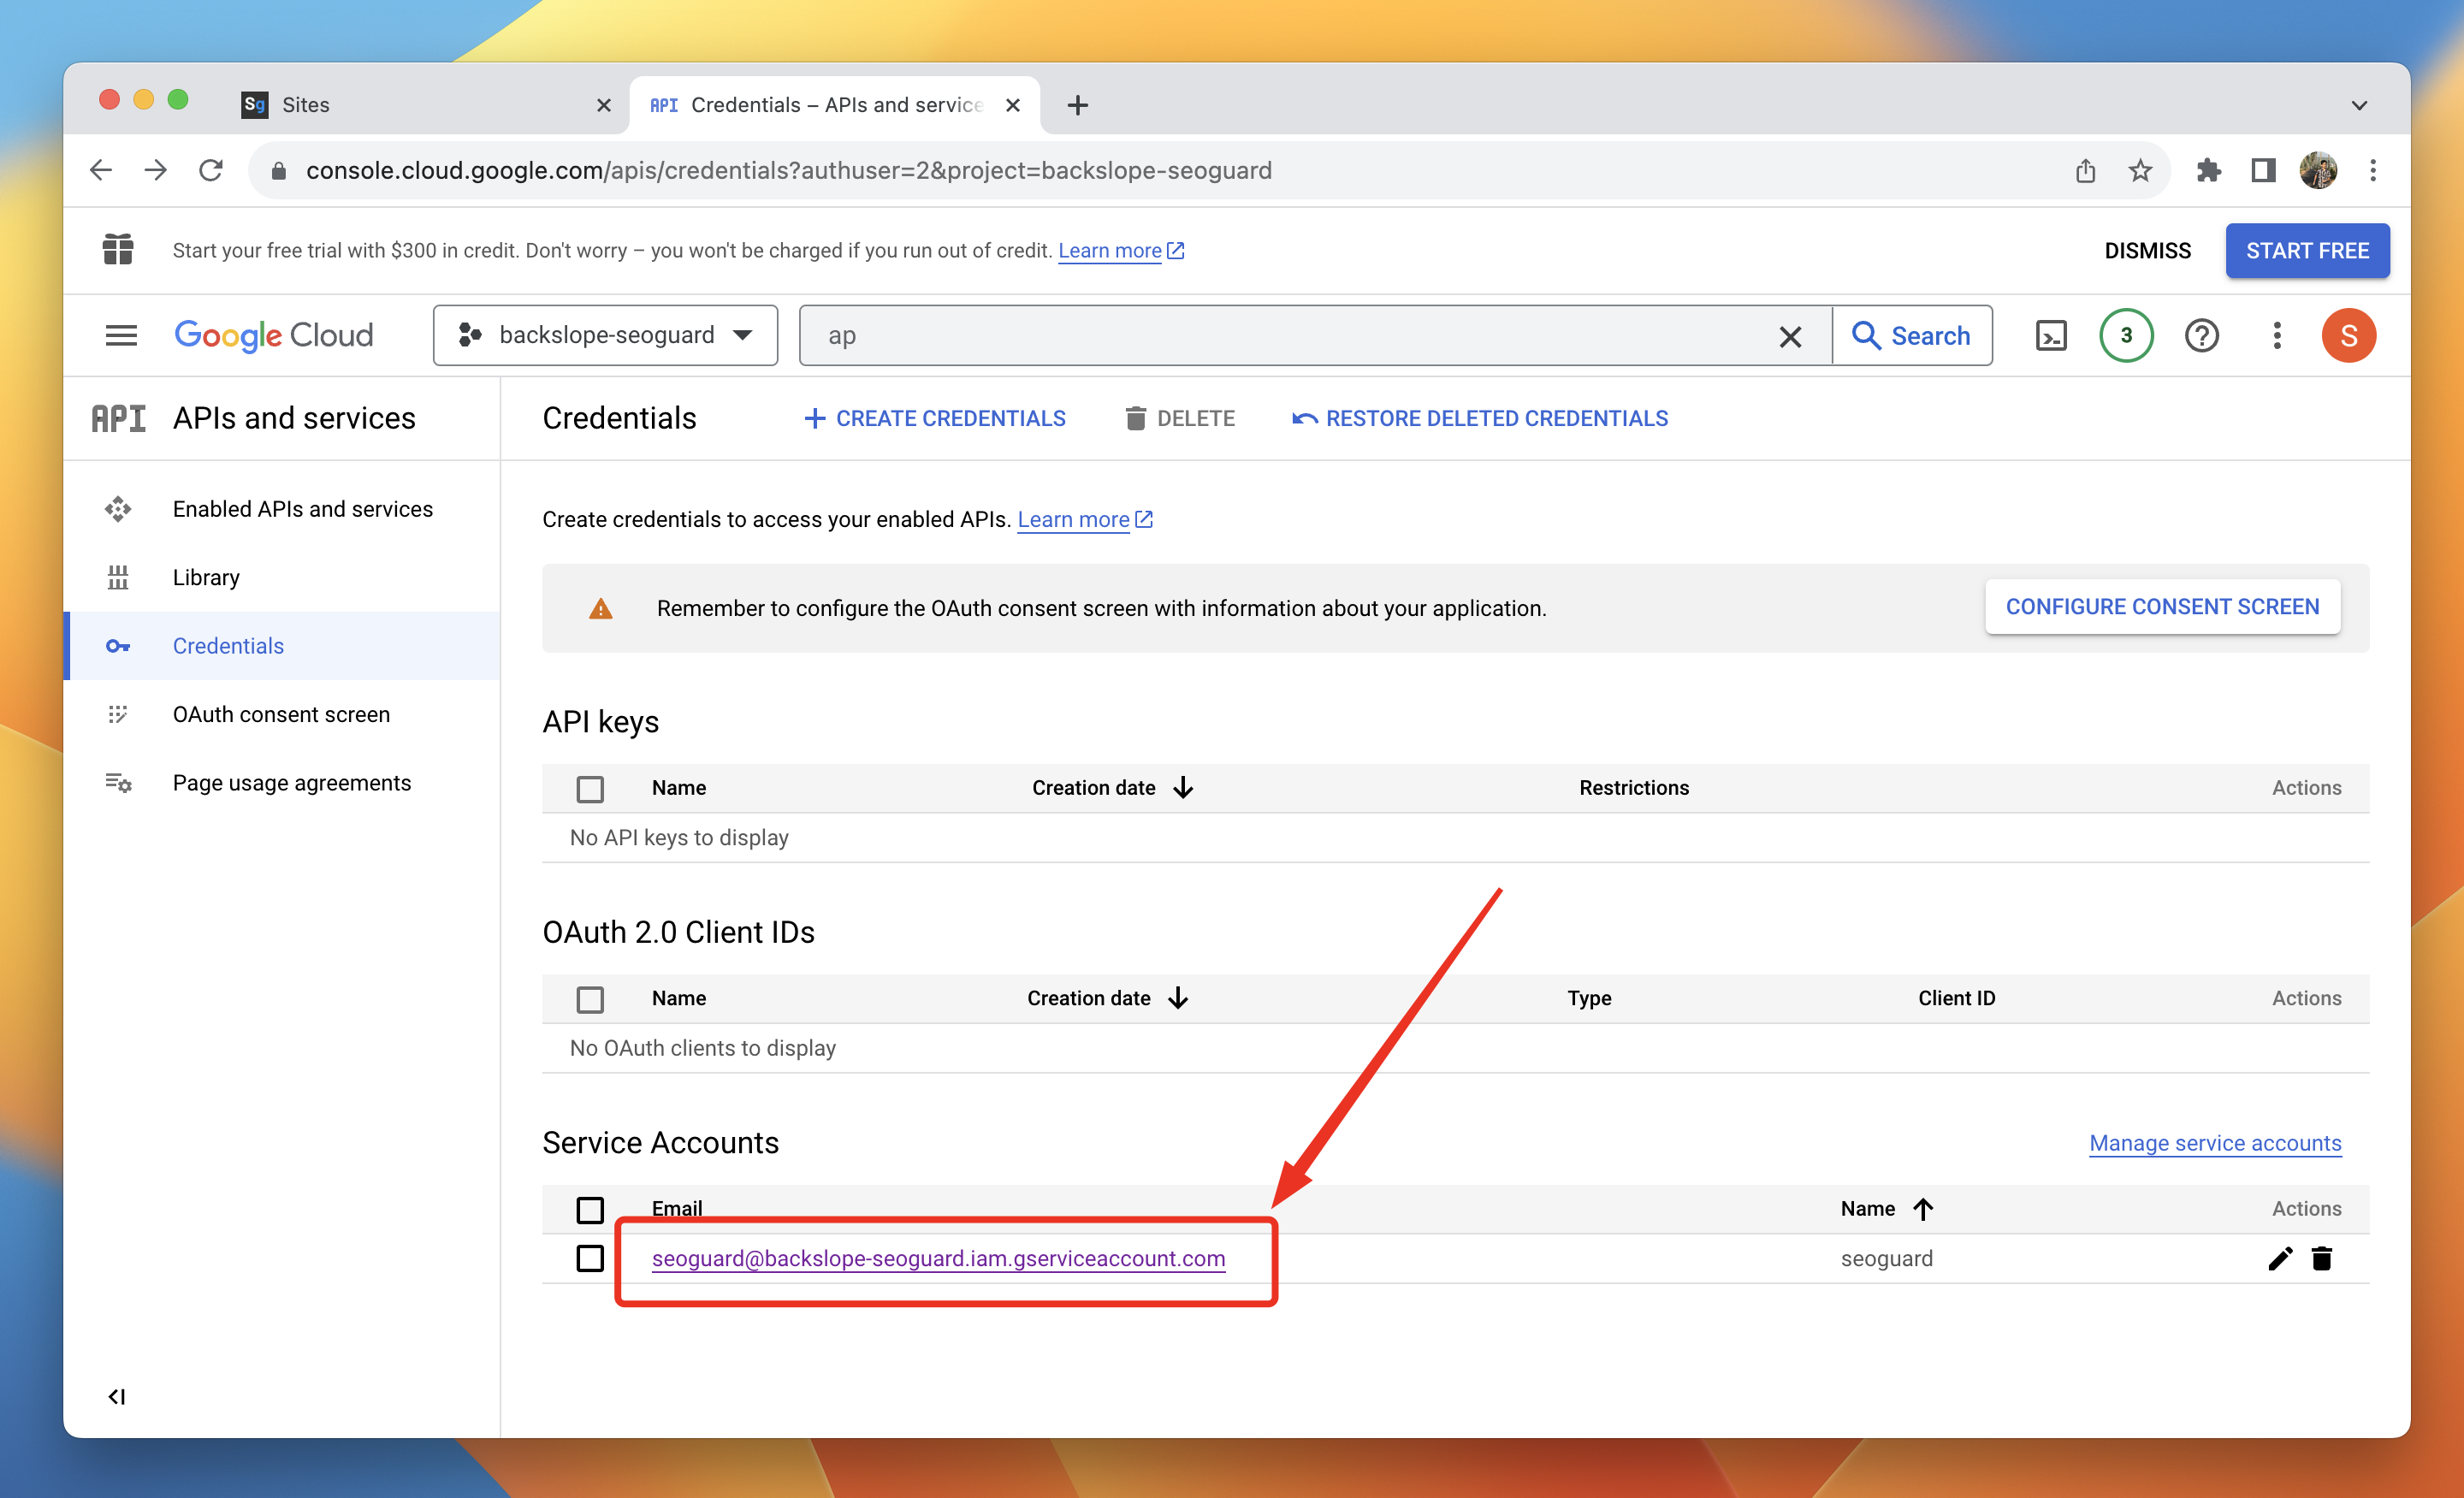Clear the search box with X icon
The height and width of the screenshot is (1498, 2464).
[1790, 336]
